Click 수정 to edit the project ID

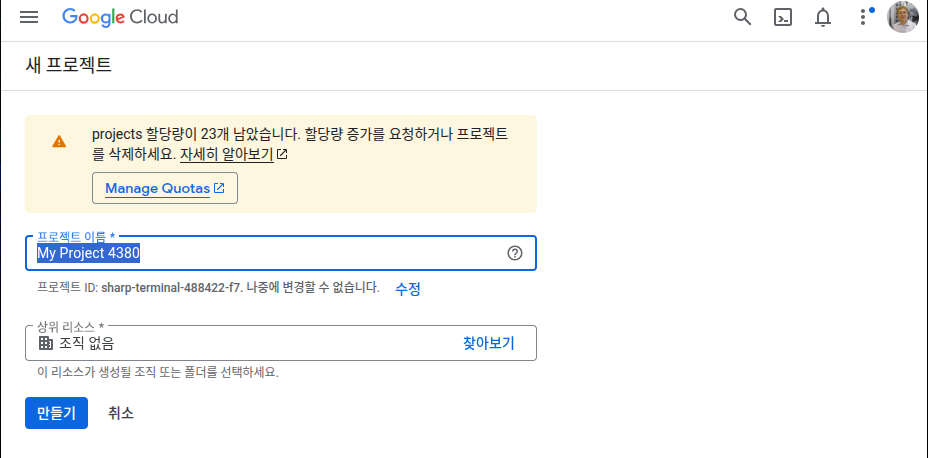click(408, 288)
